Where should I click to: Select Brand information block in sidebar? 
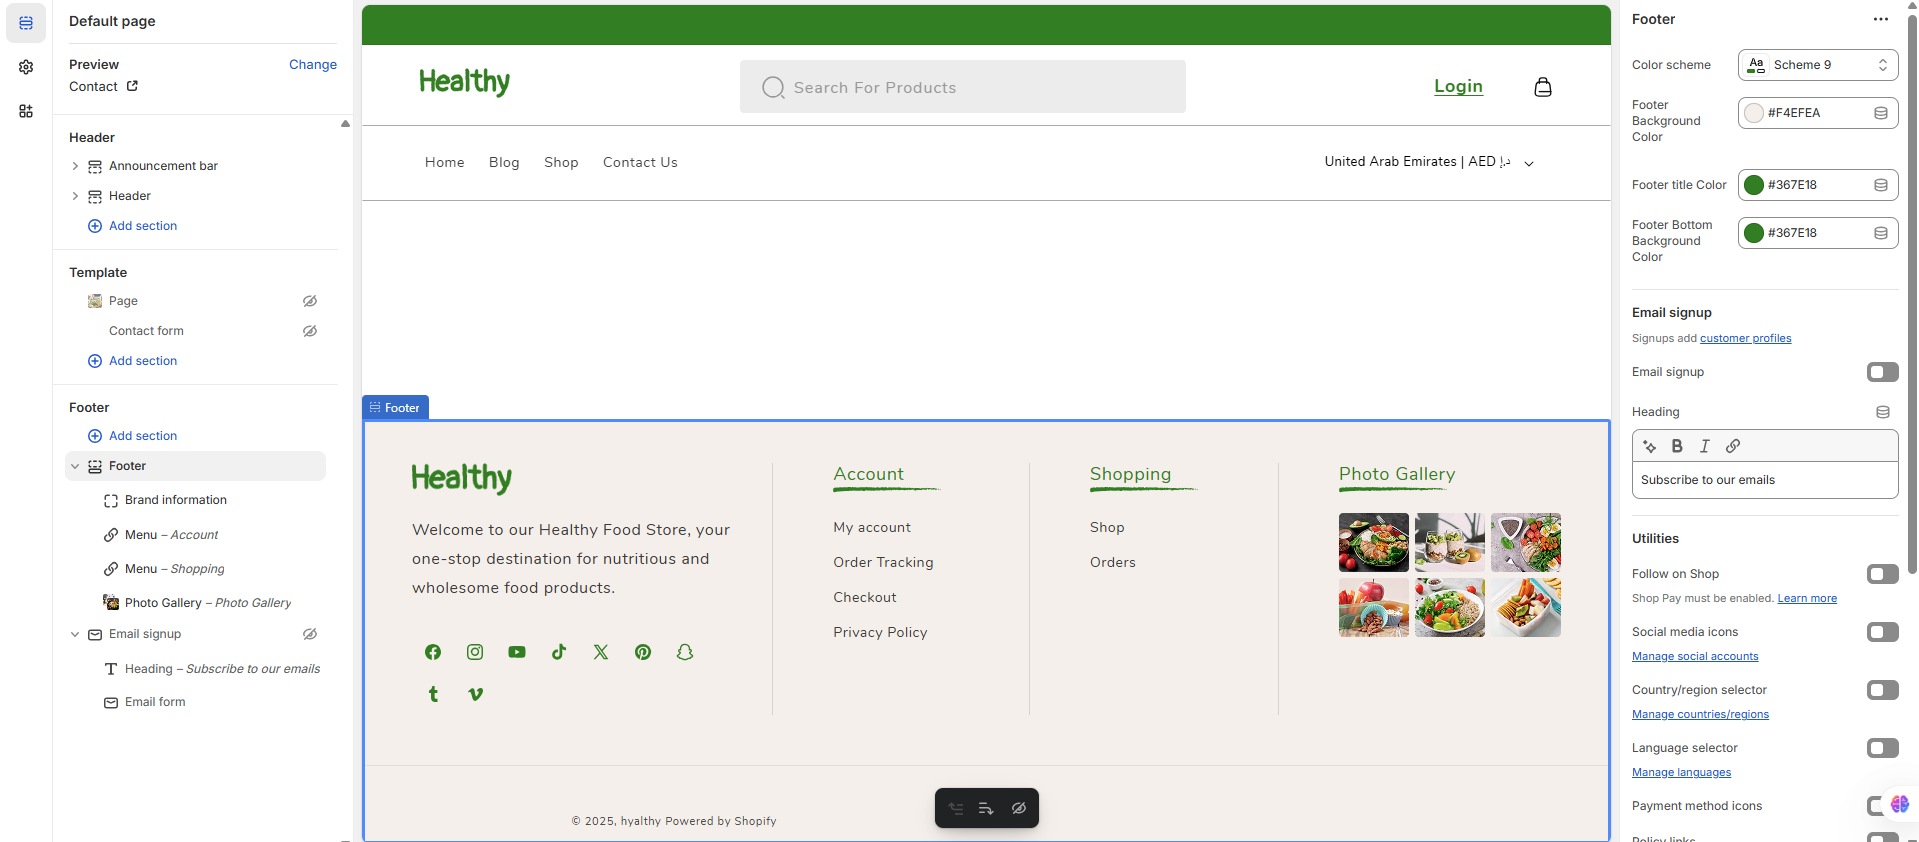[175, 500]
